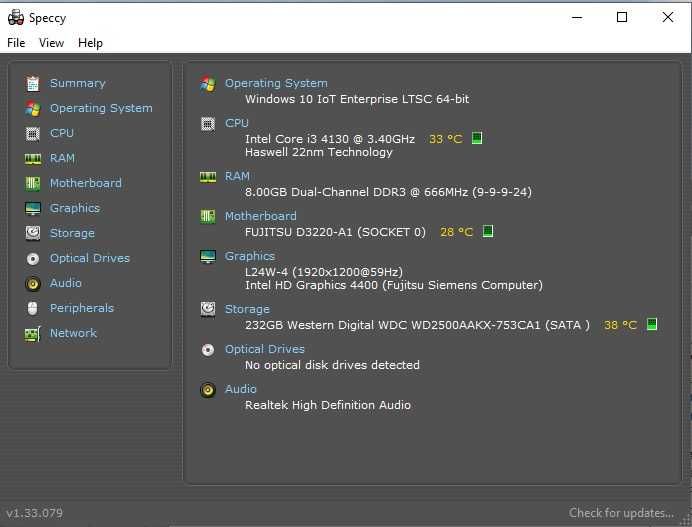
Task: Click the Peripherals mouse icon in sidebar
Action: [x=33, y=308]
